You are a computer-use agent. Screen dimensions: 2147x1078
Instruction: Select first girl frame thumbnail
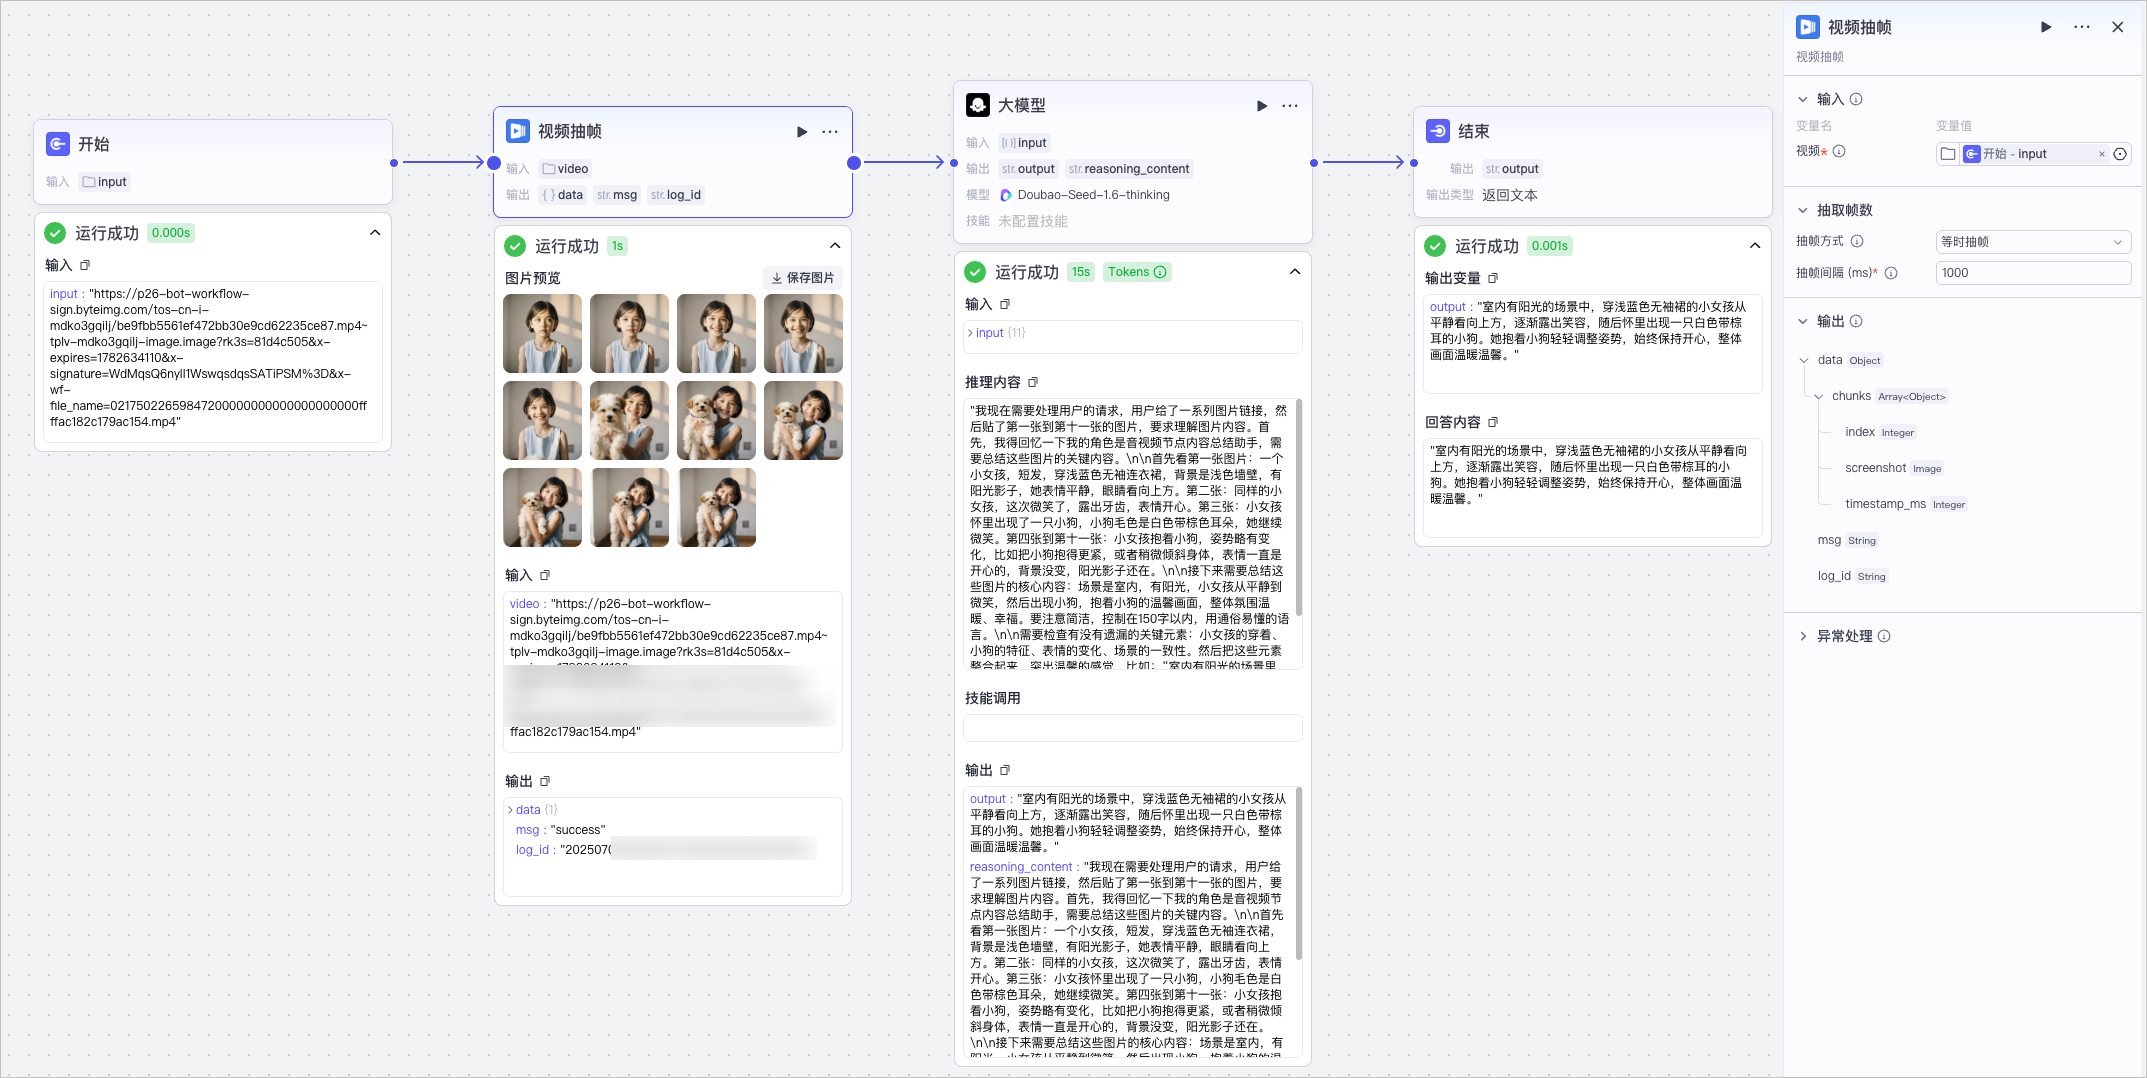542,333
